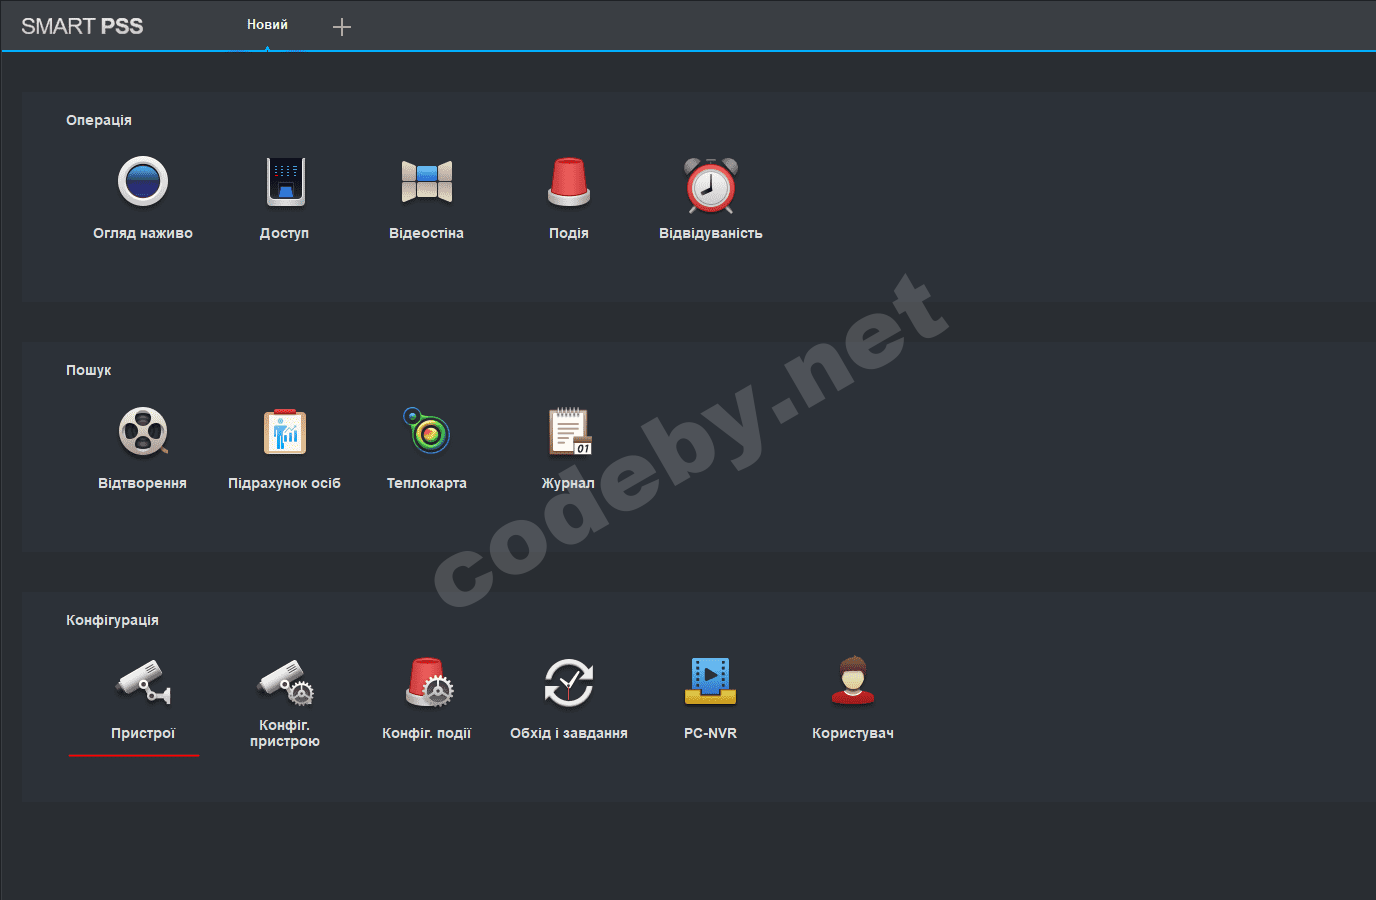
Task: Switch to the Новий tab
Action: pyautogui.click(x=267, y=25)
